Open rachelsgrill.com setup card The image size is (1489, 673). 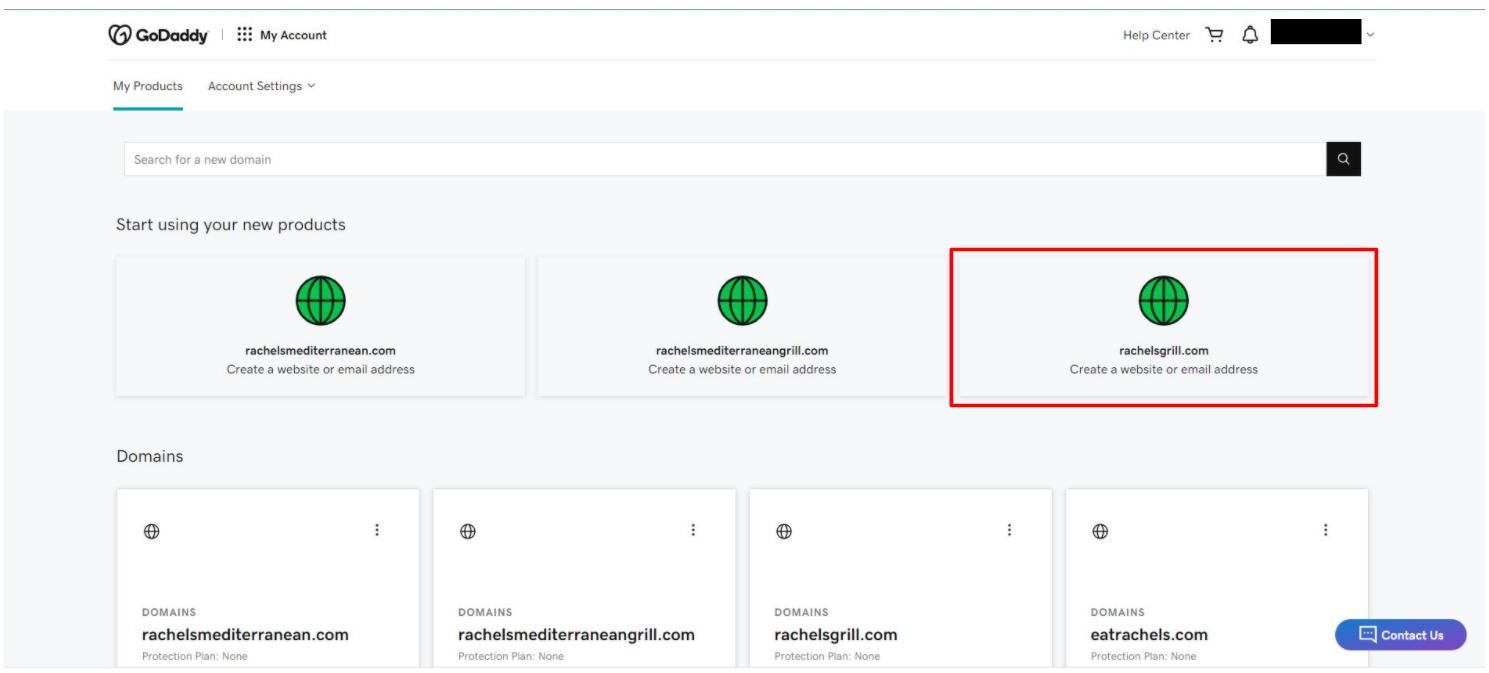(1164, 326)
